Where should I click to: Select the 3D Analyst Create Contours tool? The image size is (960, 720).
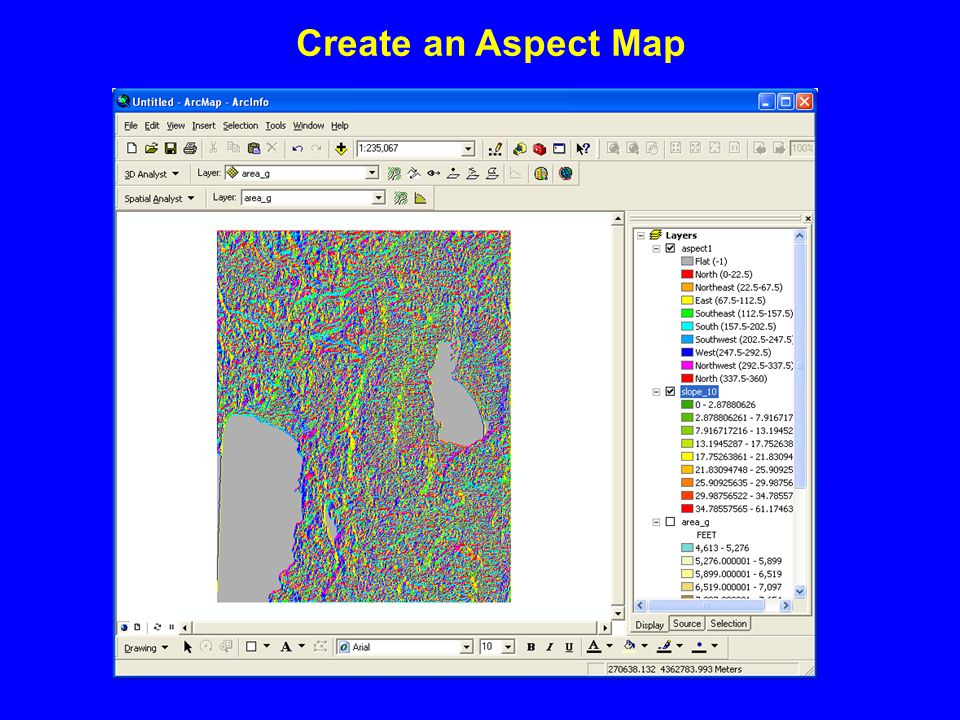[x=394, y=174]
